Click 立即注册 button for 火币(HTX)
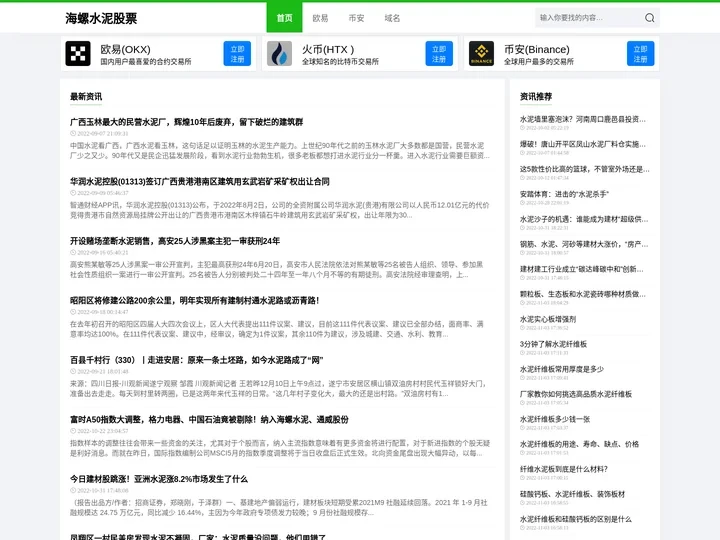 [439, 54]
